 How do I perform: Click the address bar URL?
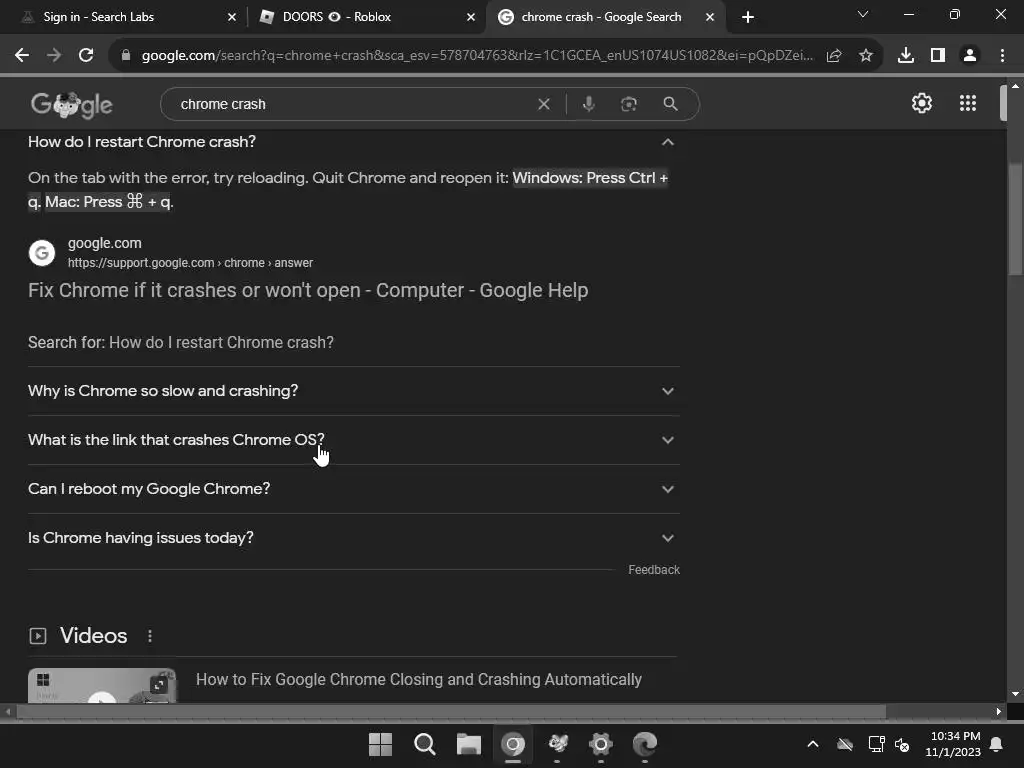477,56
